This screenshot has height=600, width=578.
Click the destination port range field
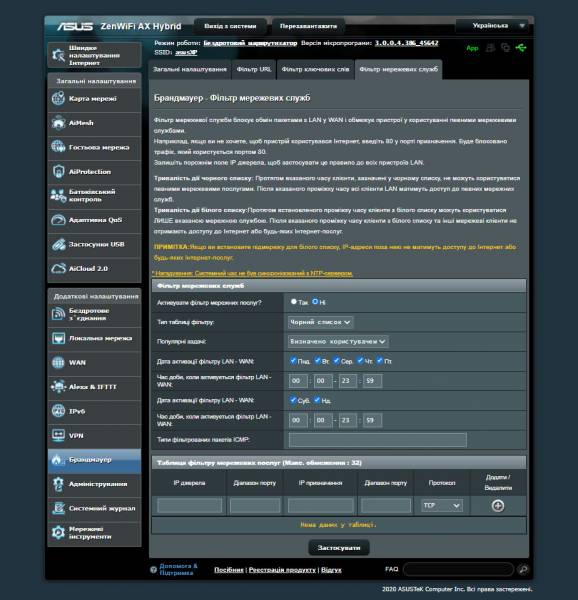click(x=386, y=505)
